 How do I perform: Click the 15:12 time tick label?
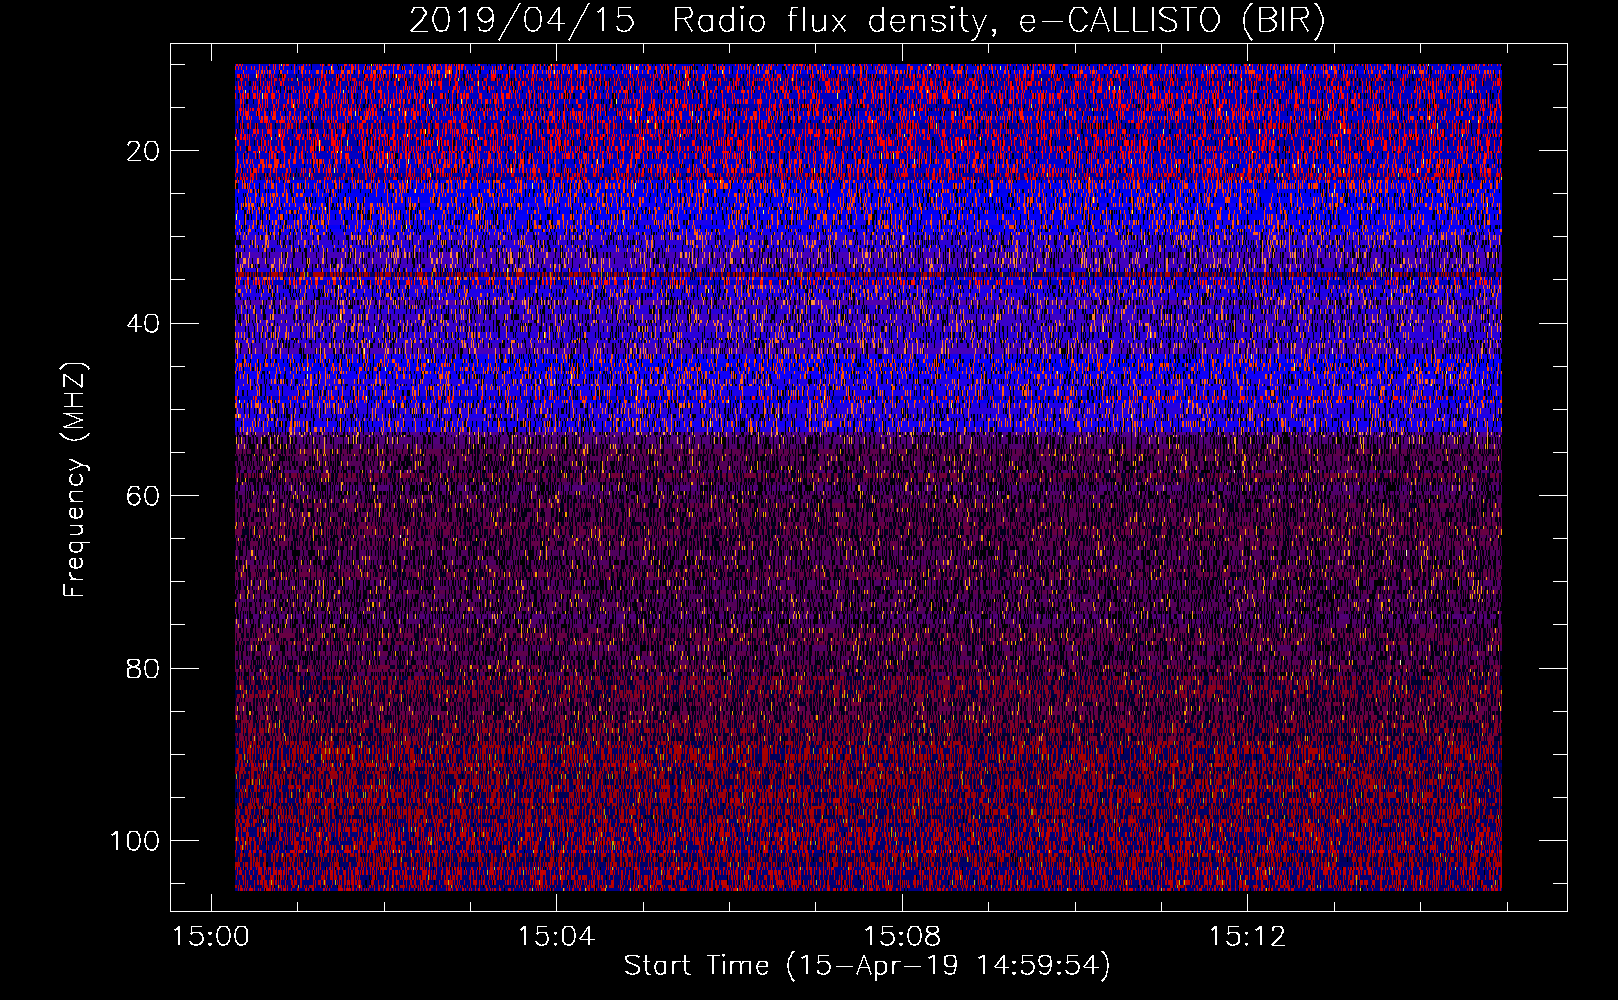coord(1247,937)
